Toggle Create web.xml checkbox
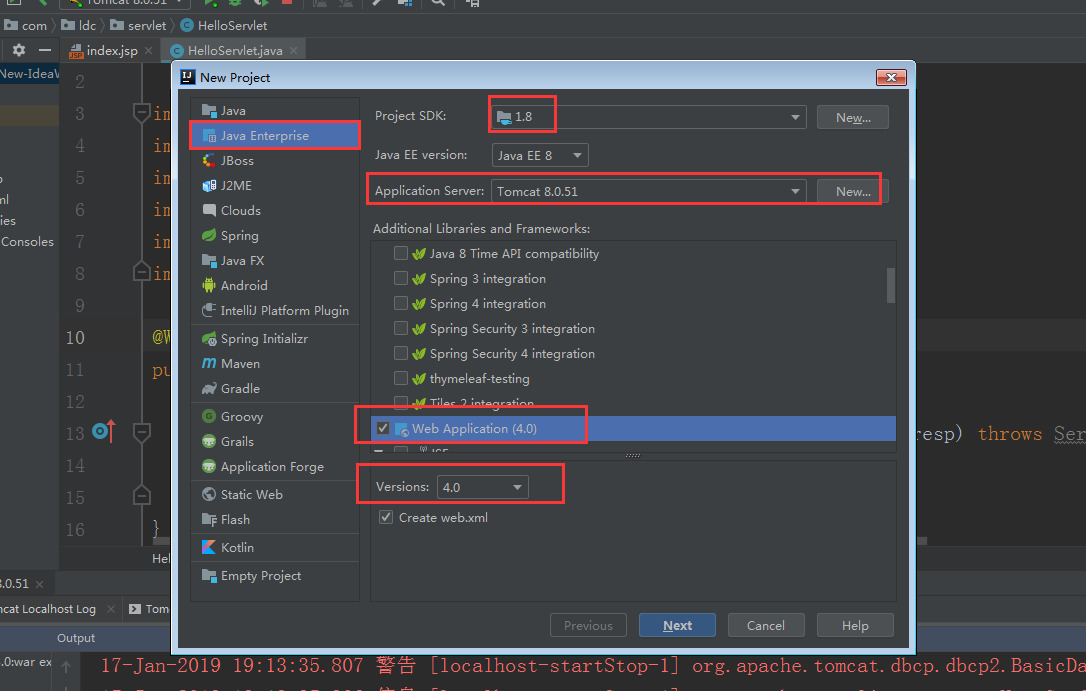This screenshot has height=691, width=1086. tap(386, 517)
